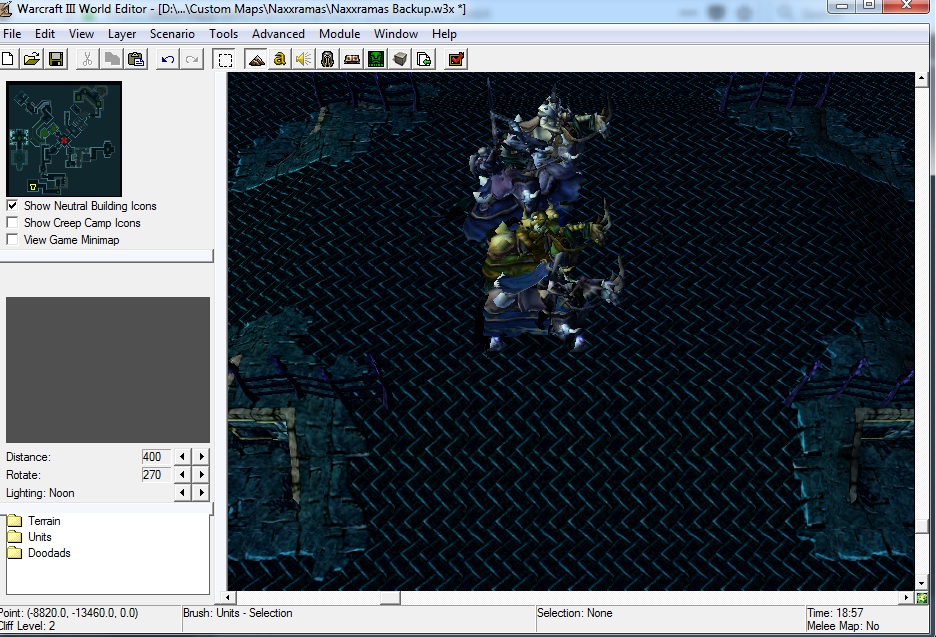Viewport: 936px width, 637px height.
Task: Tick the View Game Minimap checkbox
Action: point(12,239)
